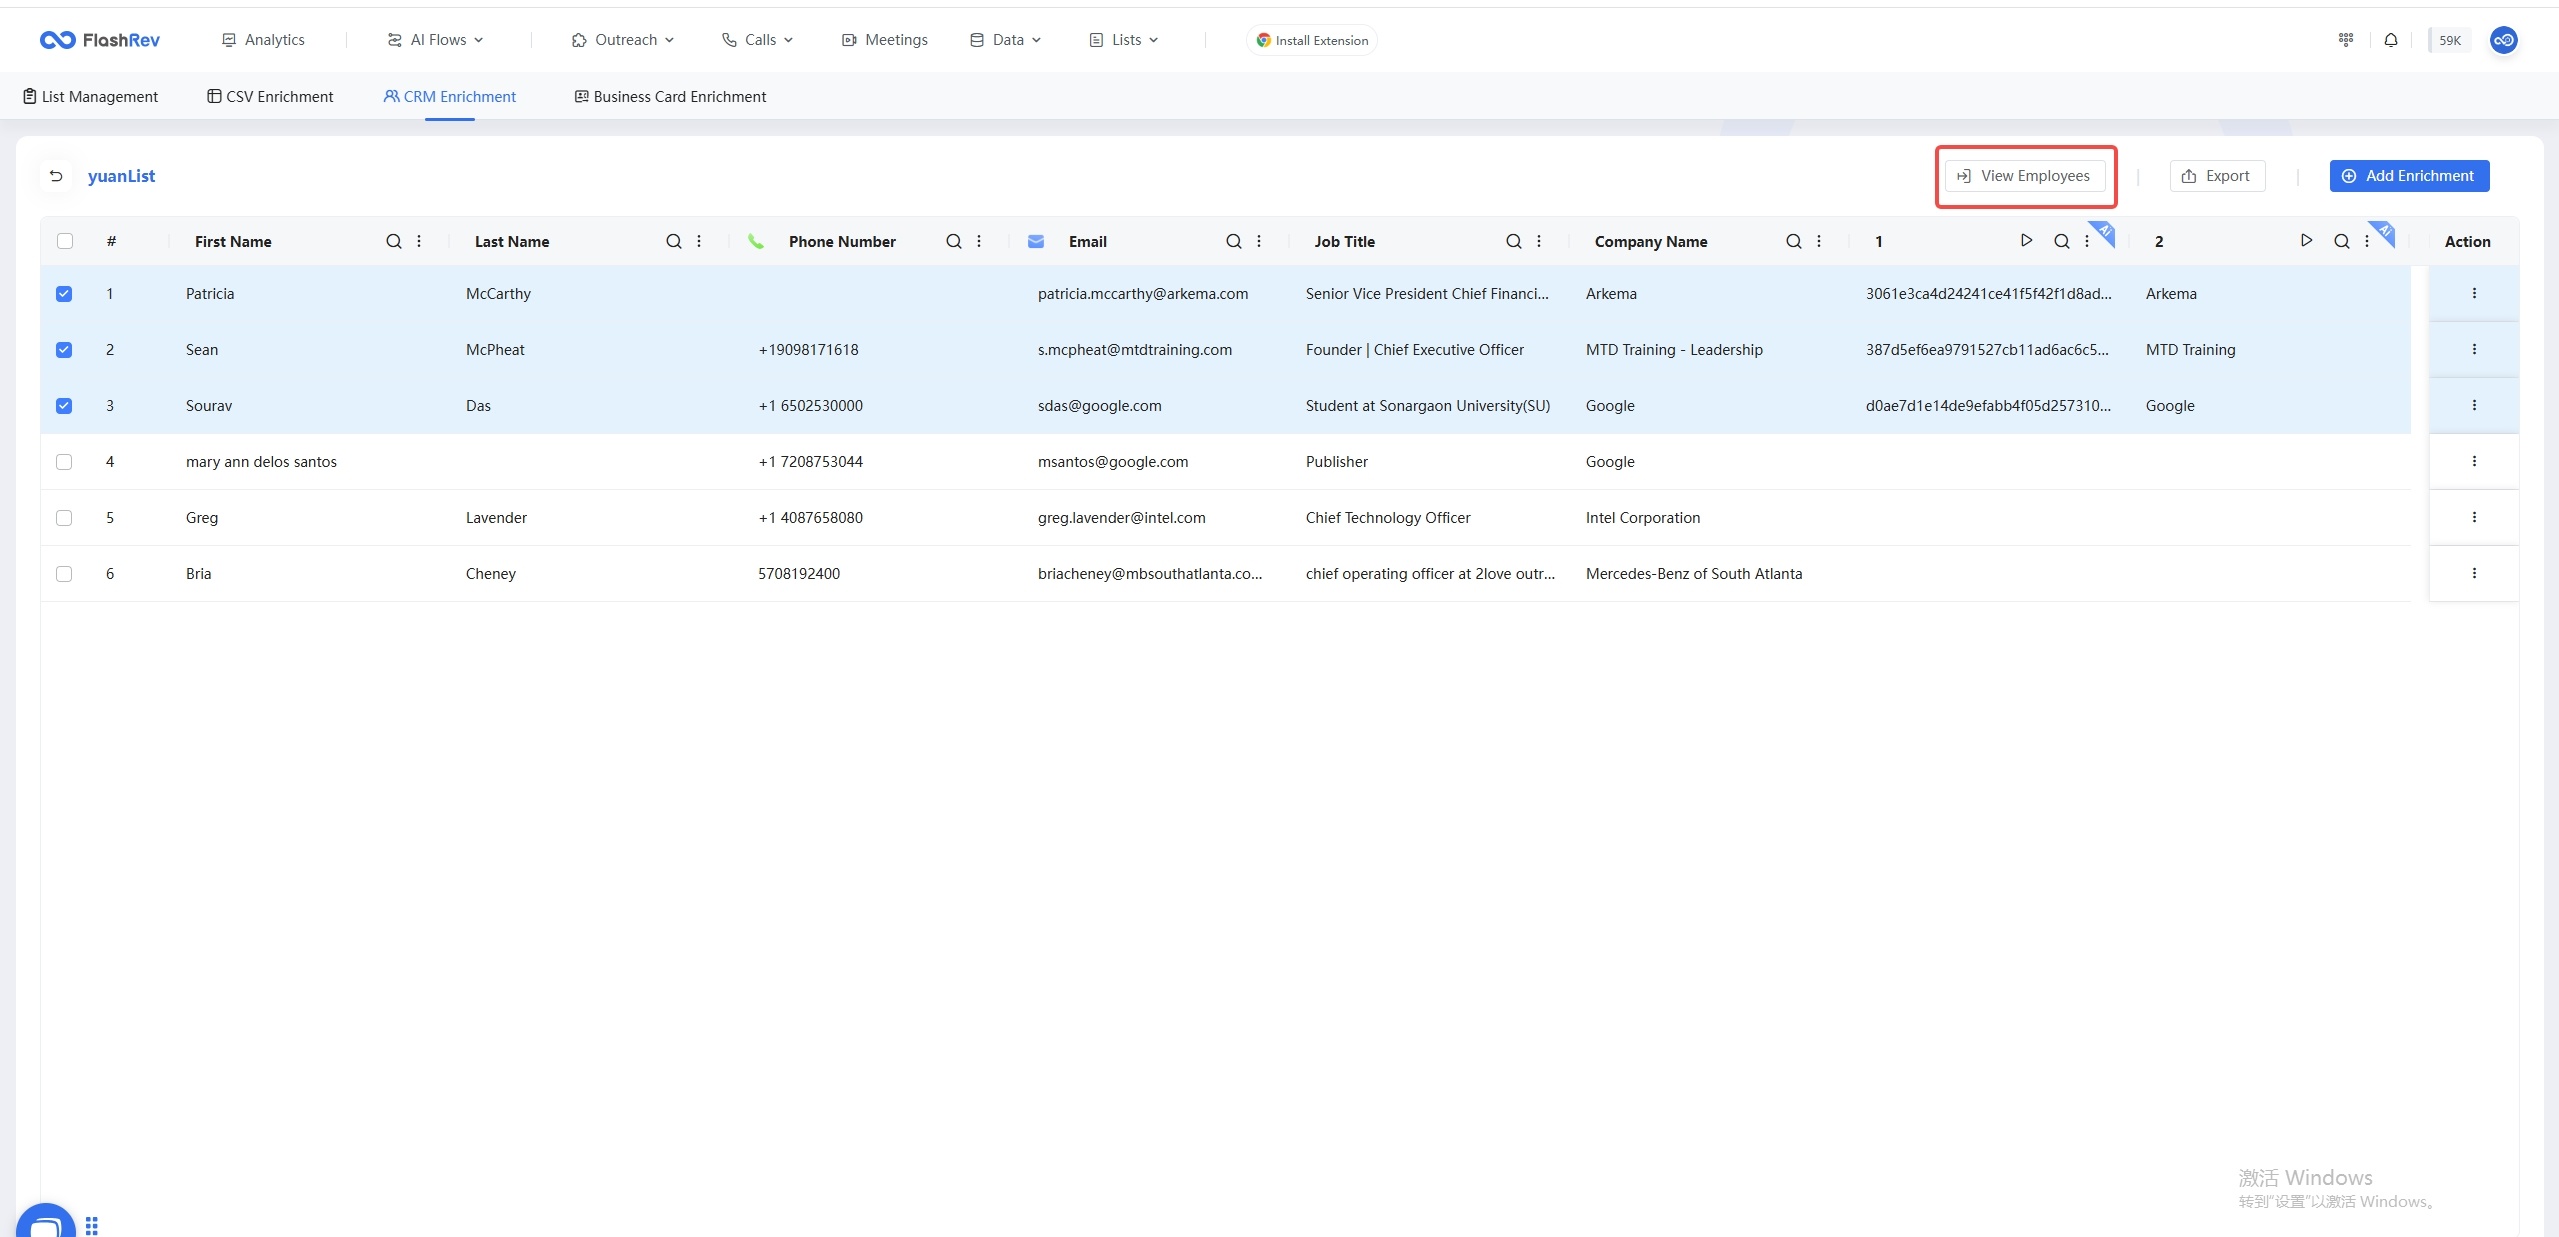Image resolution: width=2559 pixels, height=1237 pixels.
Task: Search the Phone Number column
Action: [954, 241]
